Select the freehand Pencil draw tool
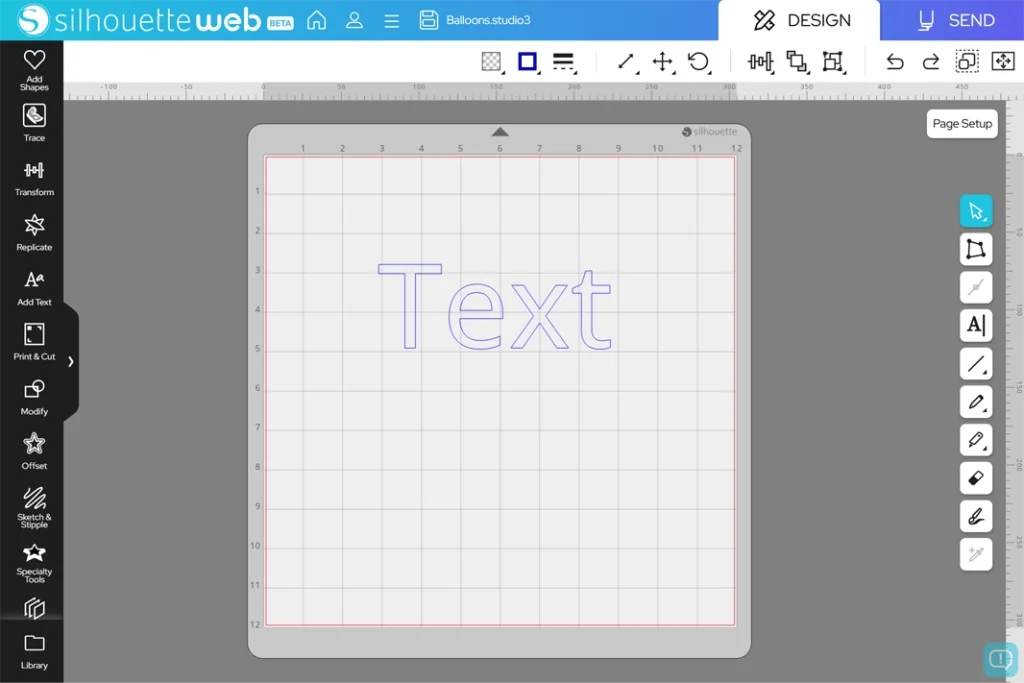This screenshot has width=1024, height=683. [x=976, y=402]
